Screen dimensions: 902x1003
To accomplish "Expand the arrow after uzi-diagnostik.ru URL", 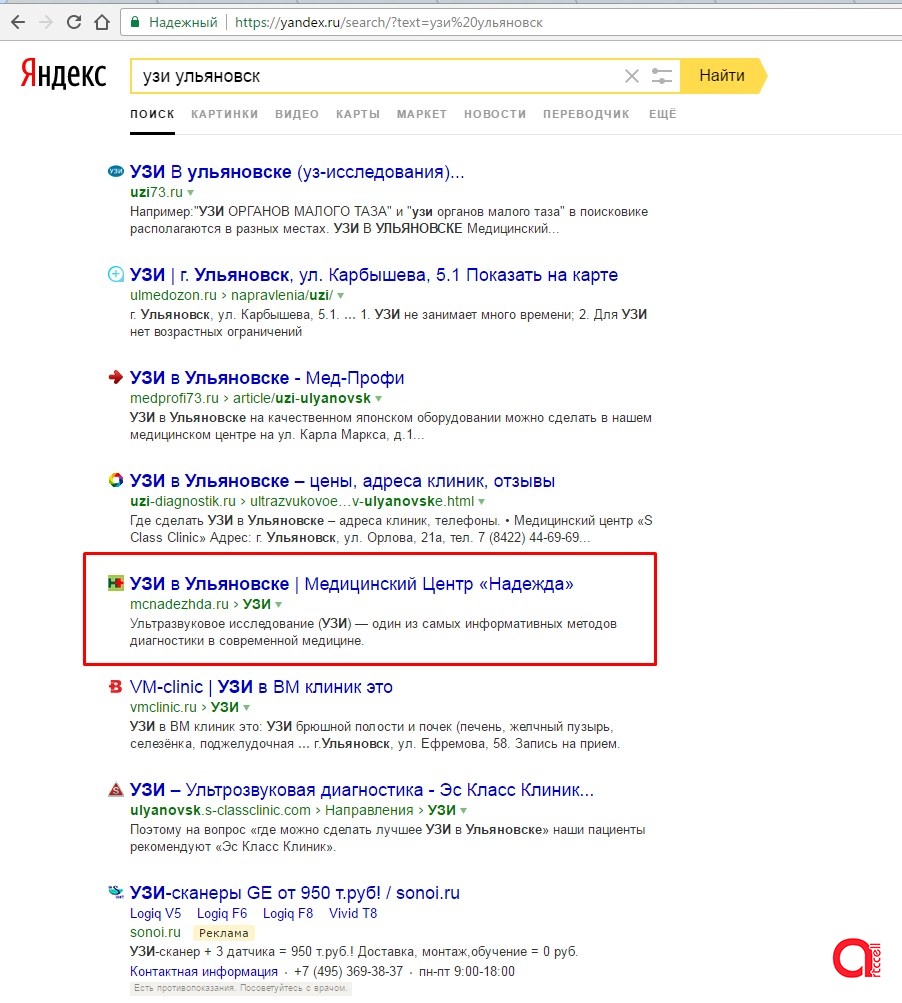I will pyautogui.click(x=481, y=502).
